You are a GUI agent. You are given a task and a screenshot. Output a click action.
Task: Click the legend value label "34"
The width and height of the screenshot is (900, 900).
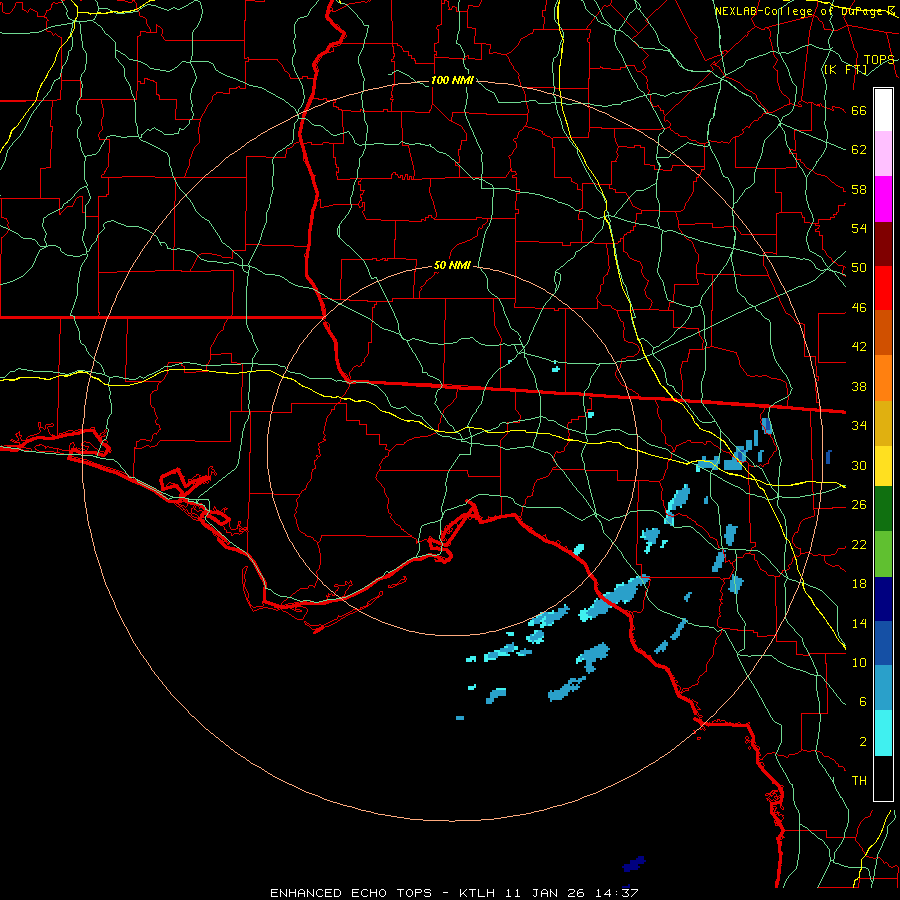(859, 426)
